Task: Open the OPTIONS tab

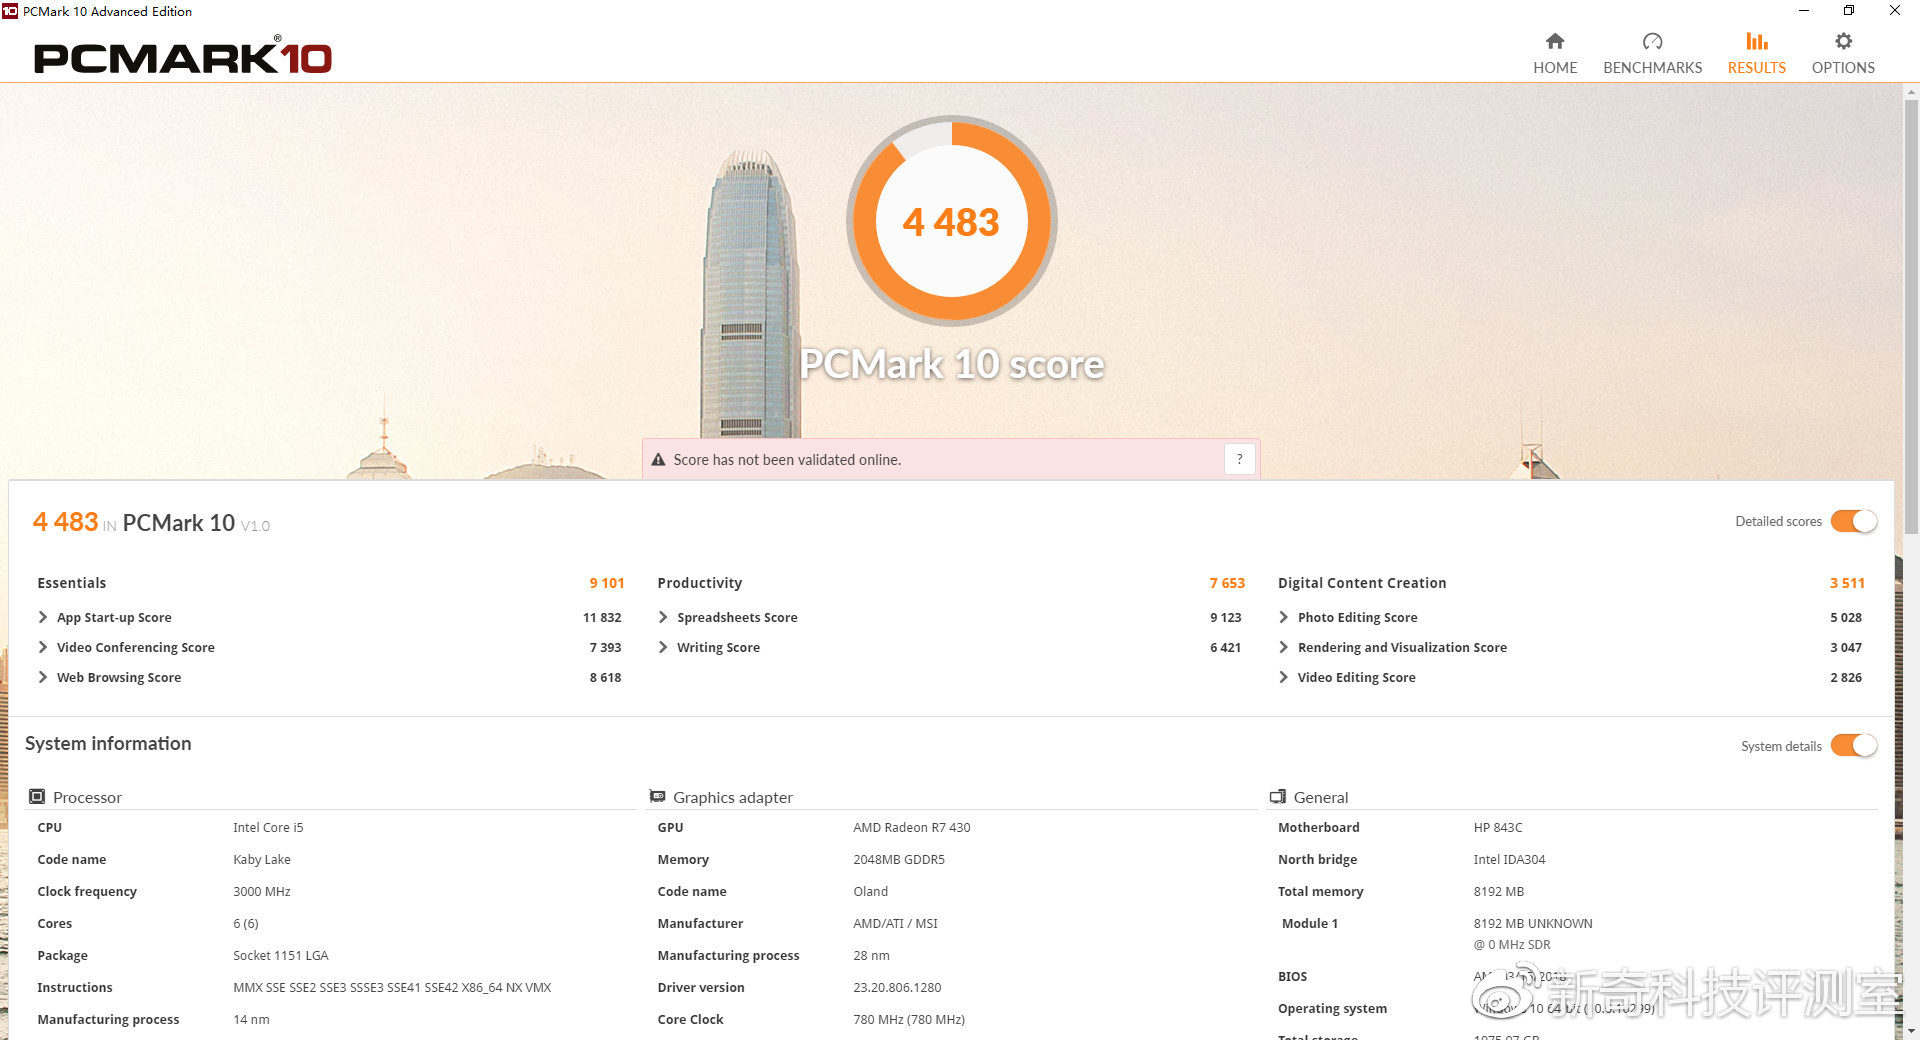Action: (x=1843, y=53)
